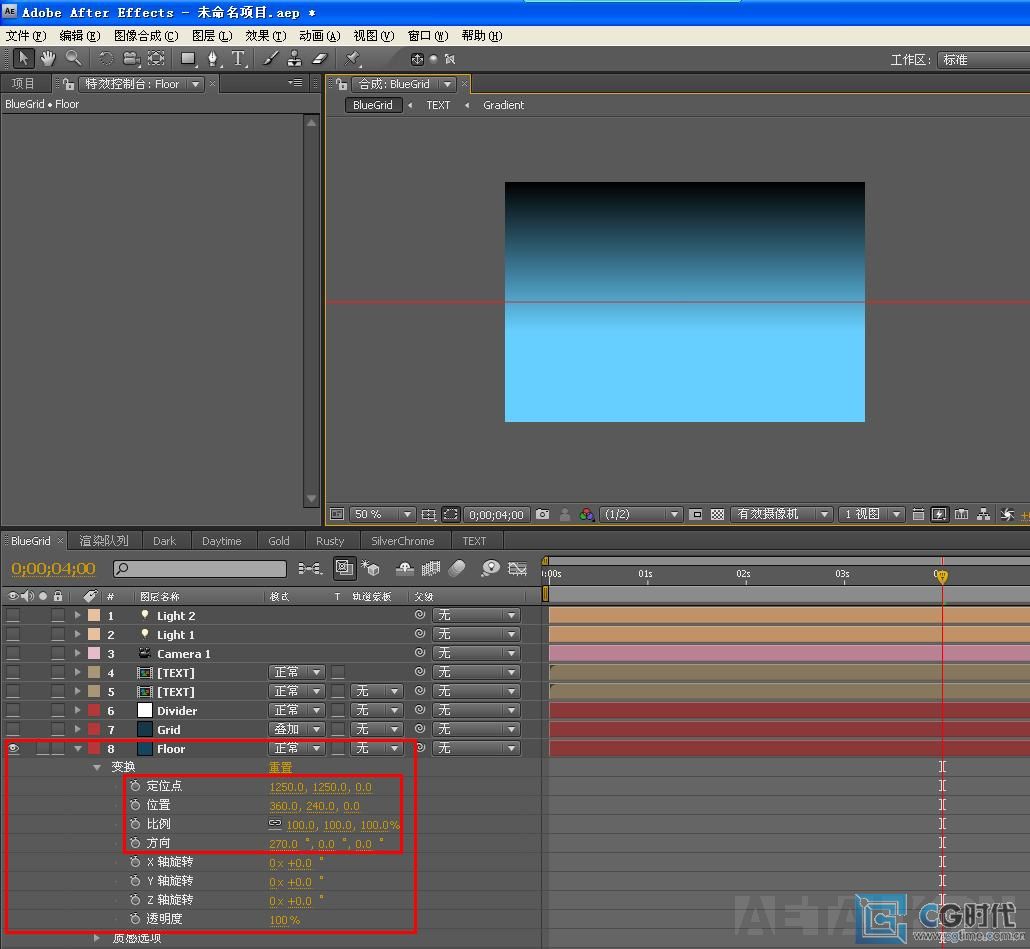Toggle the draft 3D timeline button
Image resolution: width=1030 pixels, height=949 pixels.
click(x=371, y=568)
